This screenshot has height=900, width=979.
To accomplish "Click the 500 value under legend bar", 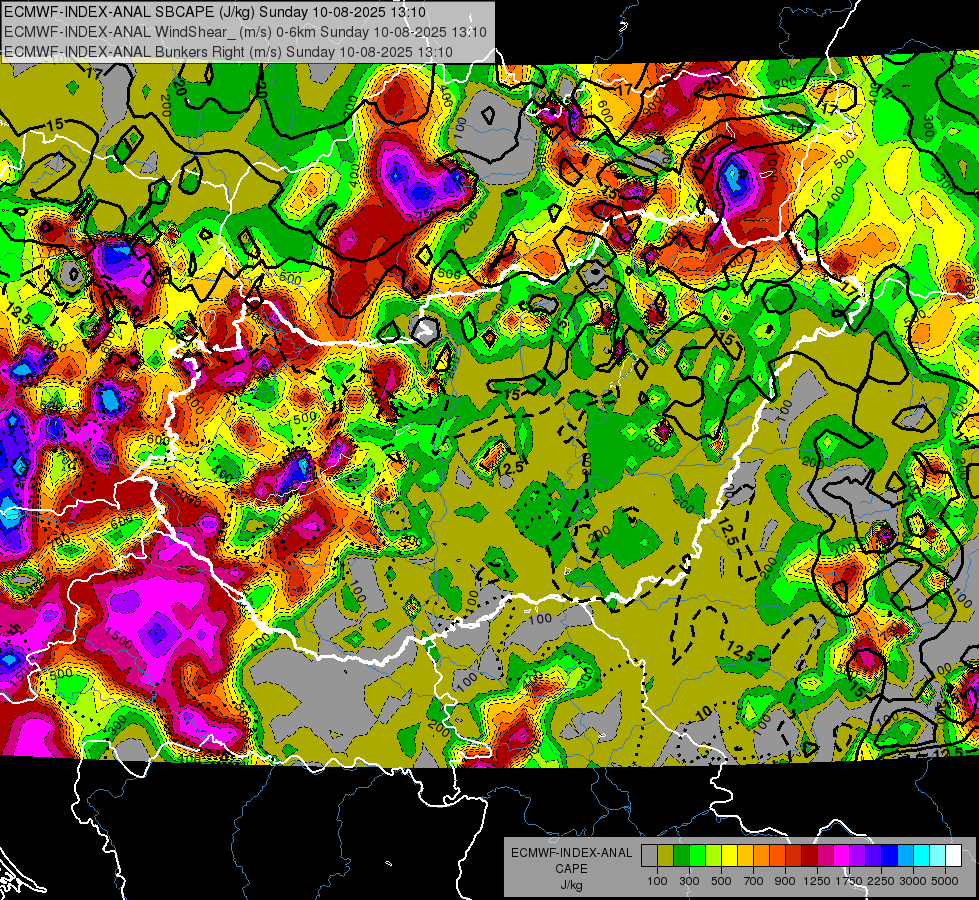I will pyautogui.click(x=722, y=881).
